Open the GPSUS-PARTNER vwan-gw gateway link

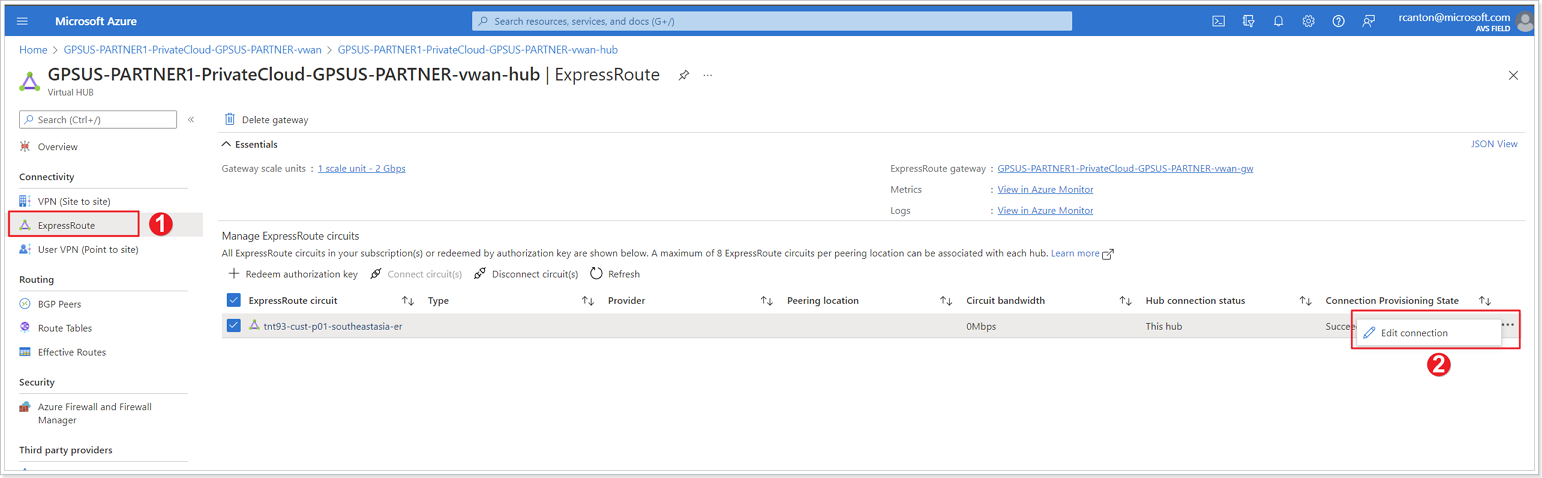pyautogui.click(x=1125, y=168)
